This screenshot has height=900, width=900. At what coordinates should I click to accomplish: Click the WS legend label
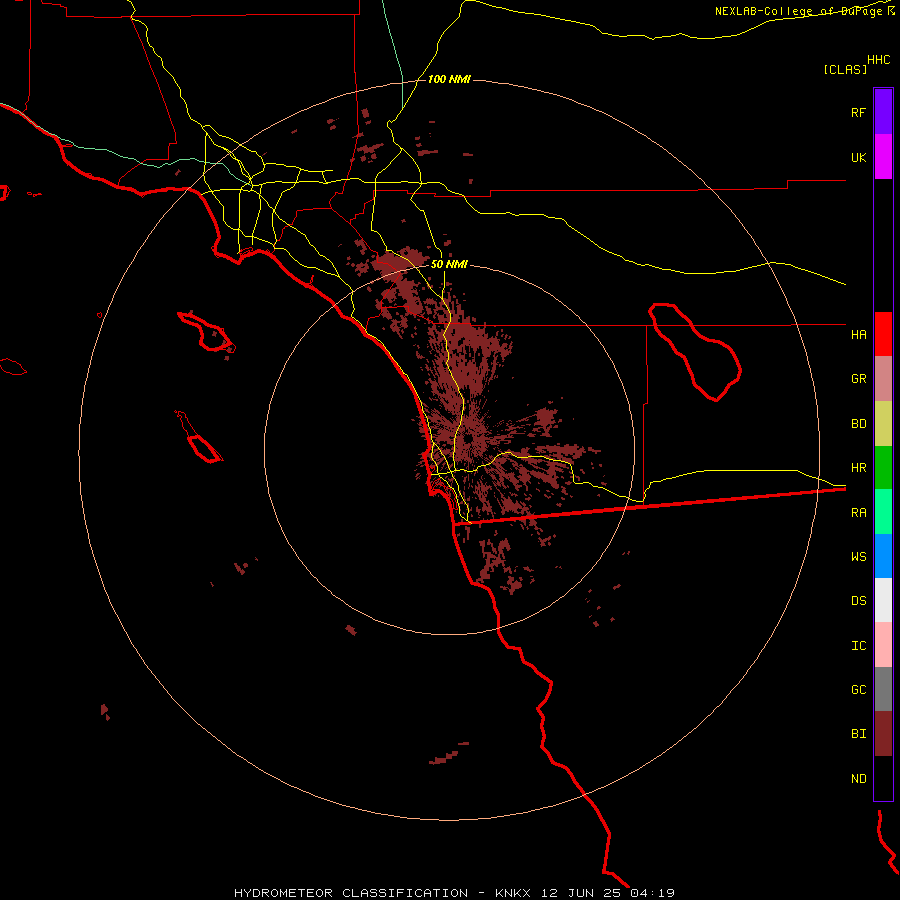coord(858,557)
